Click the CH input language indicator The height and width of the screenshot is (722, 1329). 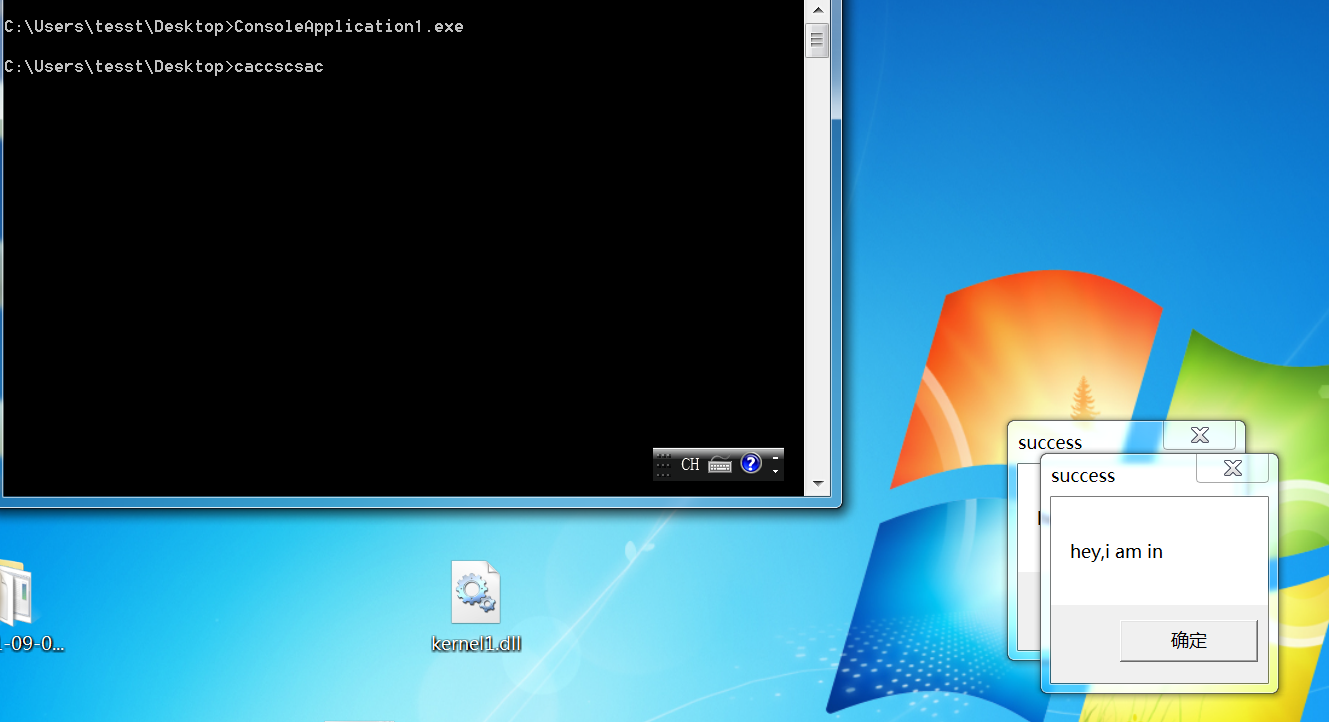pyautogui.click(x=690, y=464)
